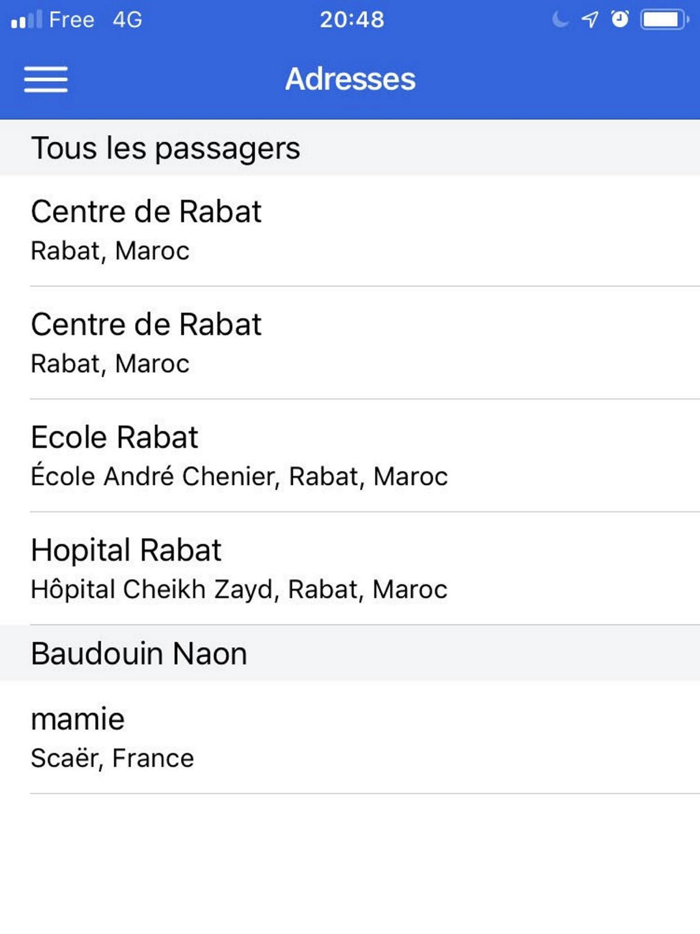This screenshot has width=700, height=934.
Task: Tap the location services arrow icon
Action: (590, 20)
